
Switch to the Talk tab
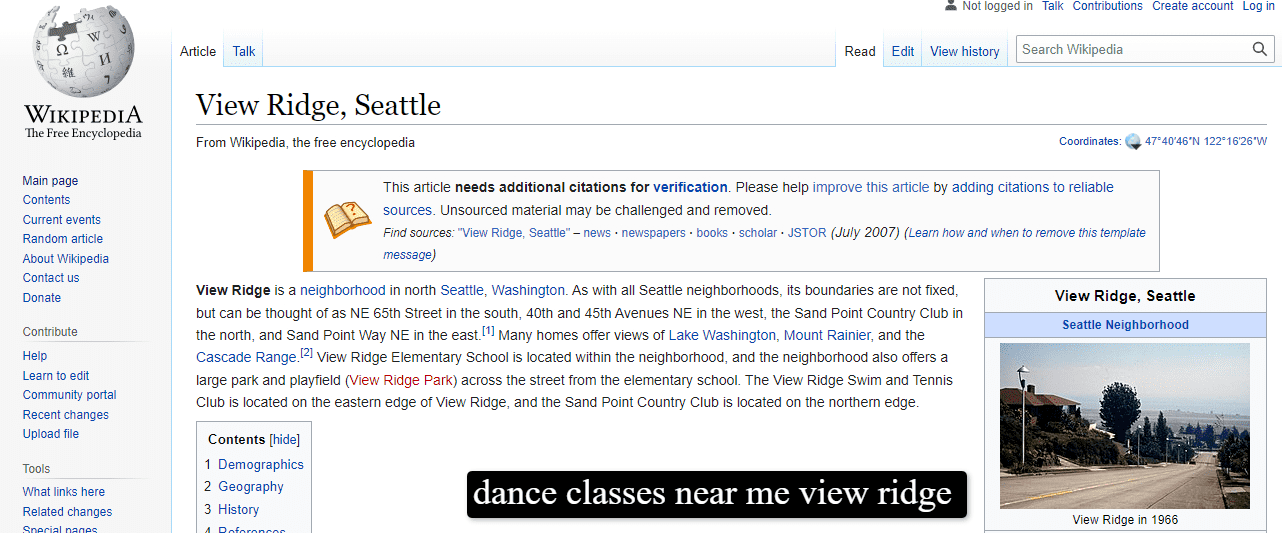point(244,51)
